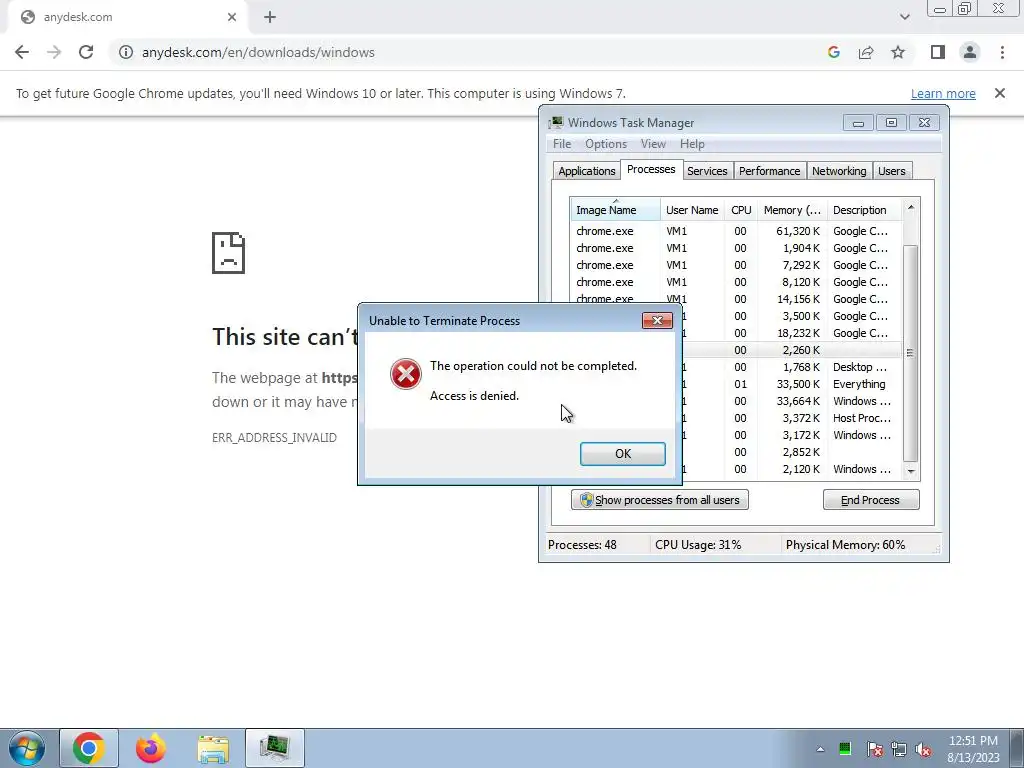The image size is (1024, 768).
Task: Dismiss the Windows 7 update notice
Action: 999,93
